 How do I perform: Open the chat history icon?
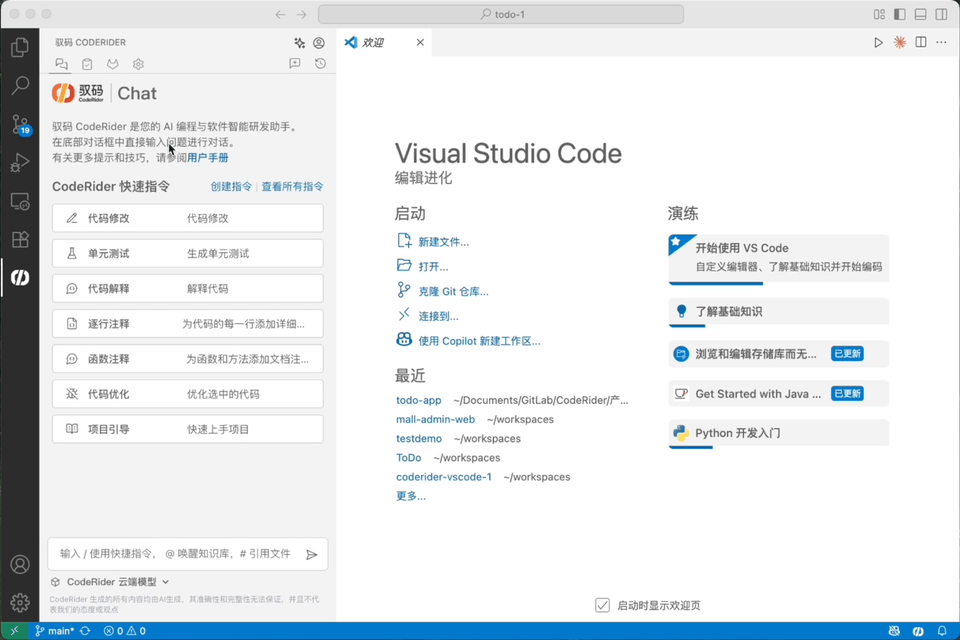[320, 63]
